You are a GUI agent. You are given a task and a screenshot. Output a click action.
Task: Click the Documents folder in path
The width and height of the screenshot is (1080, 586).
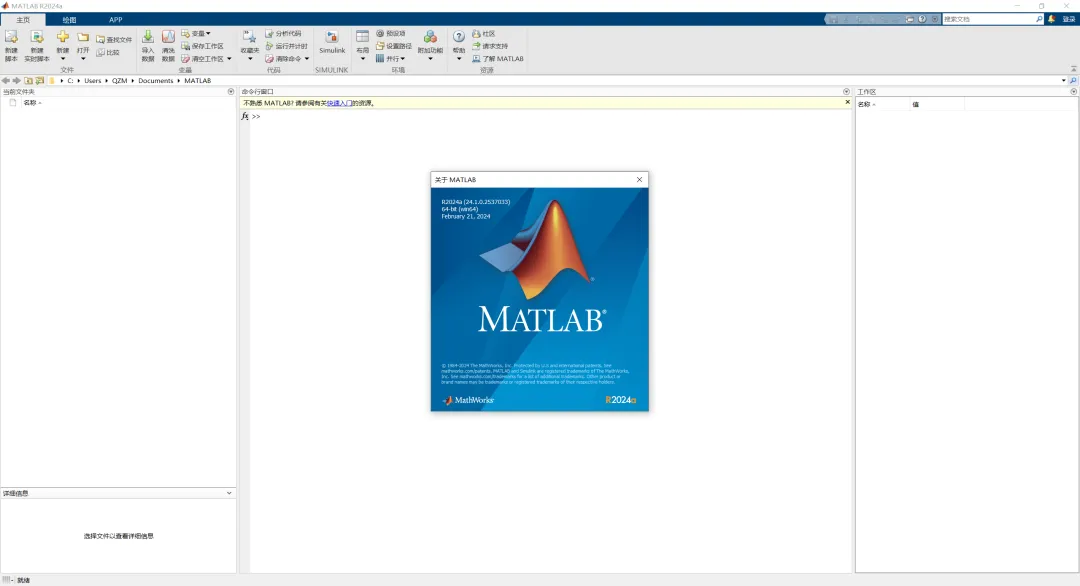coord(156,81)
